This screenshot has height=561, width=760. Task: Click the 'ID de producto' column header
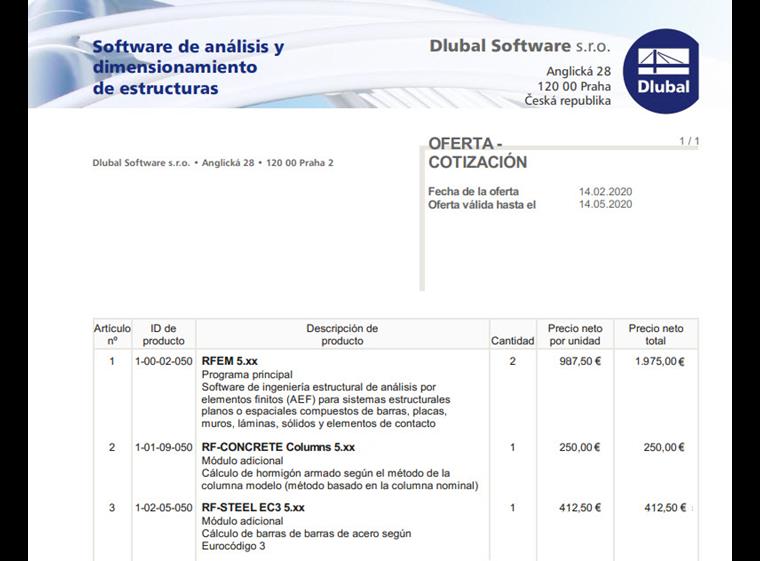[x=163, y=335]
